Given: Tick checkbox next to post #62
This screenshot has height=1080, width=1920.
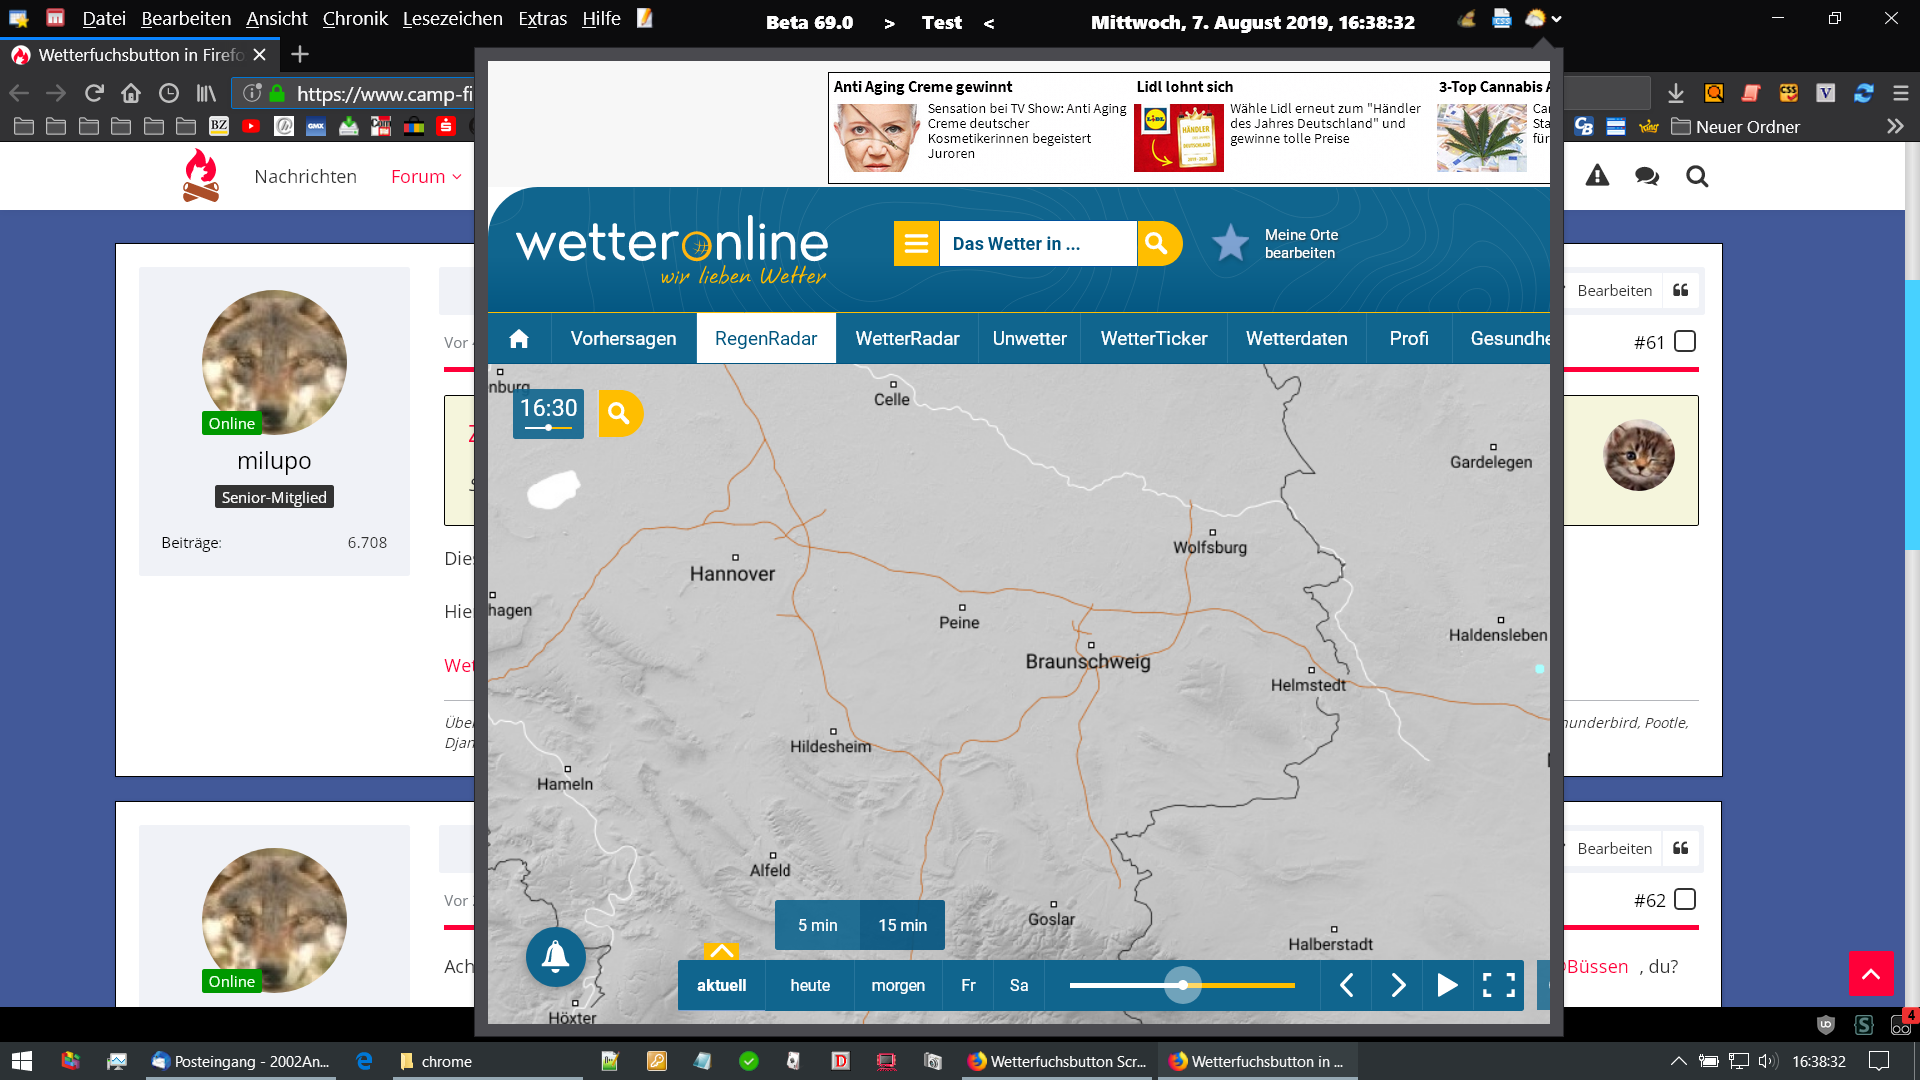Looking at the screenshot, I should 1685,900.
